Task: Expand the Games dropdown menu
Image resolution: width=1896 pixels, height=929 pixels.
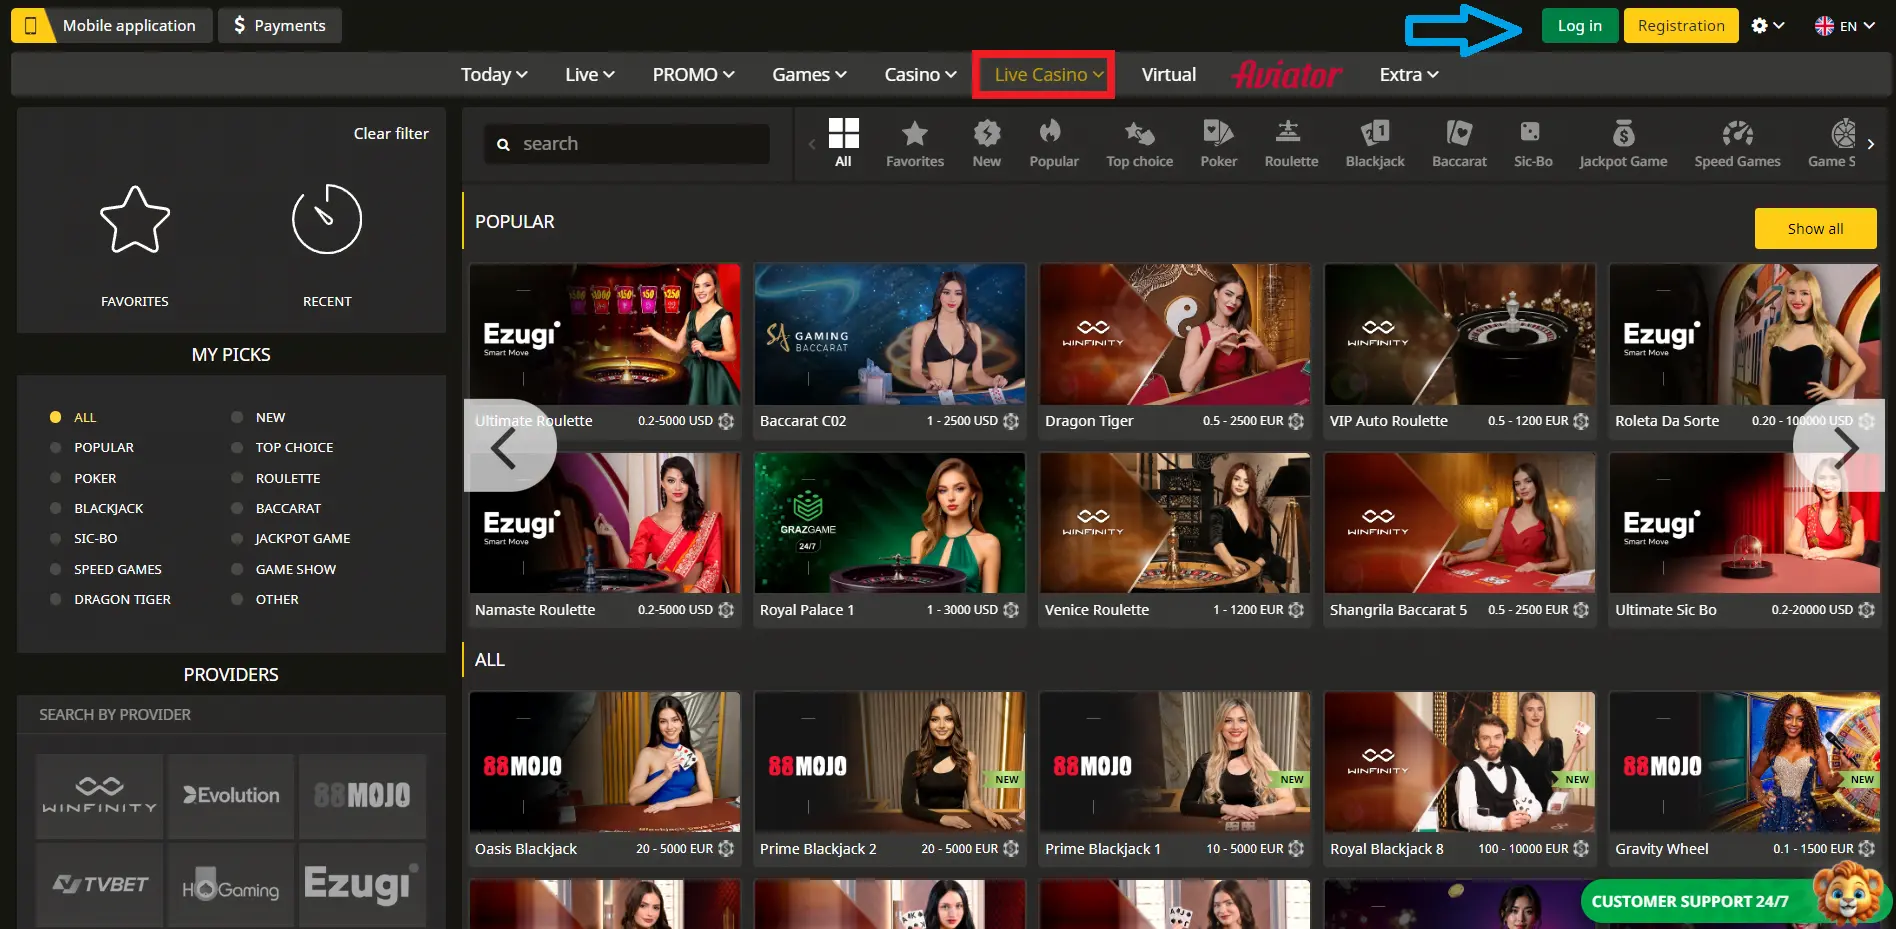Action: pyautogui.click(x=809, y=75)
